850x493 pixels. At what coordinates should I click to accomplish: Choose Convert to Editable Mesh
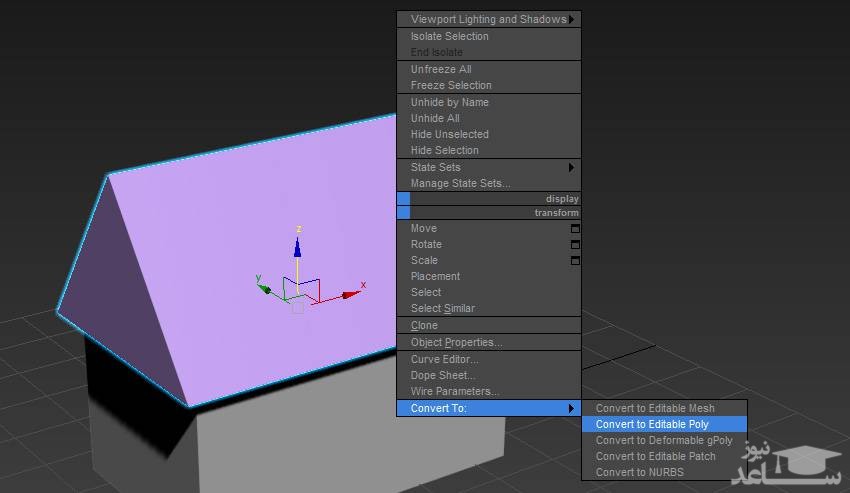(x=655, y=408)
